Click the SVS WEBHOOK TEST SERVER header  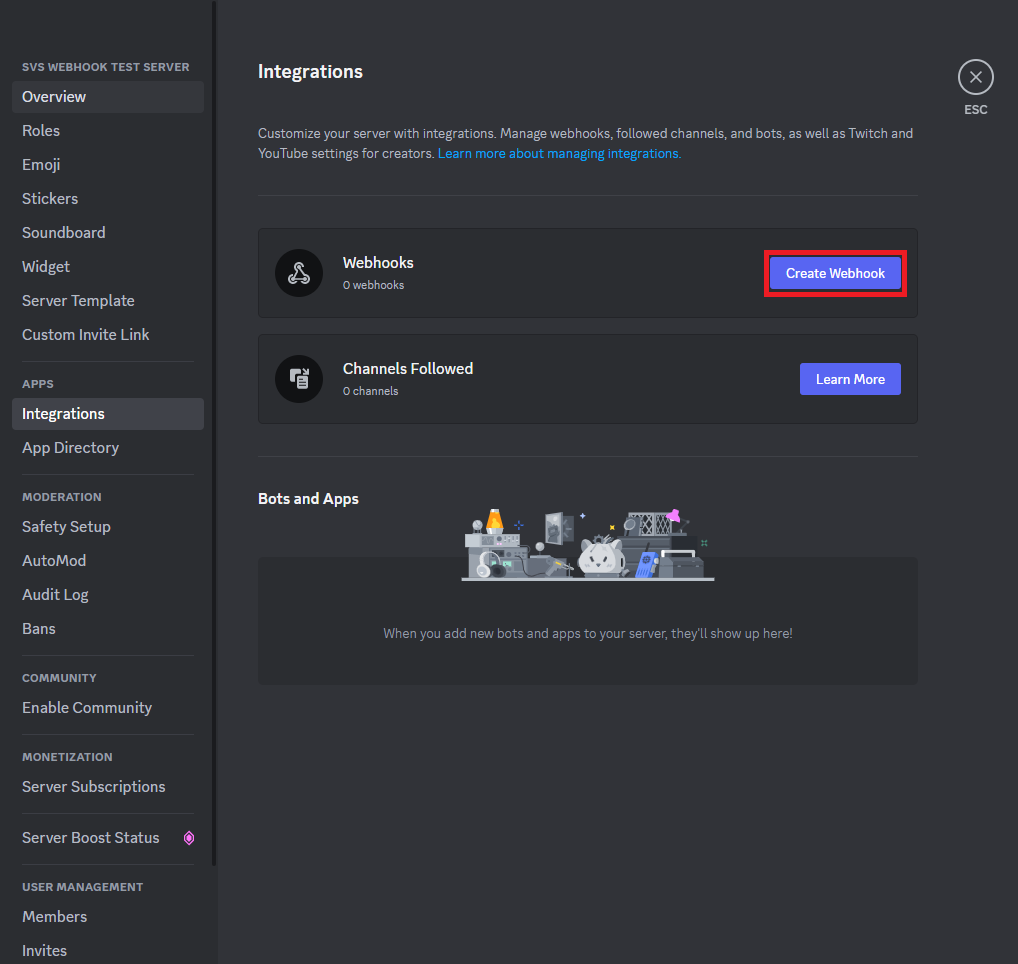[106, 68]
